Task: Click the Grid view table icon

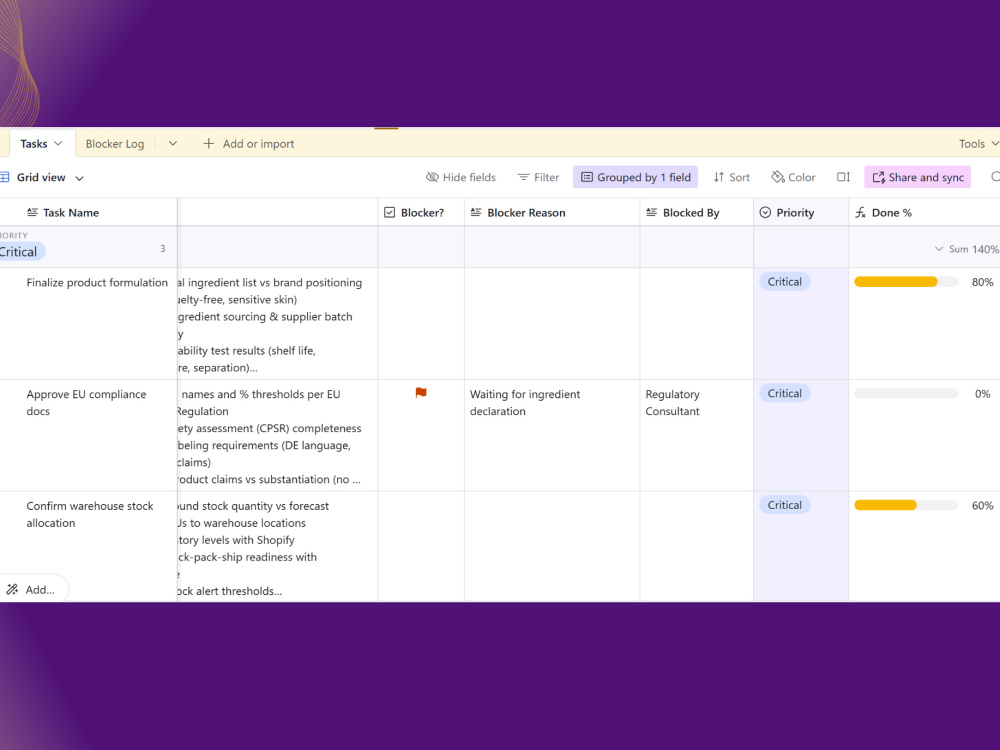Action: (x=4, y=177)
